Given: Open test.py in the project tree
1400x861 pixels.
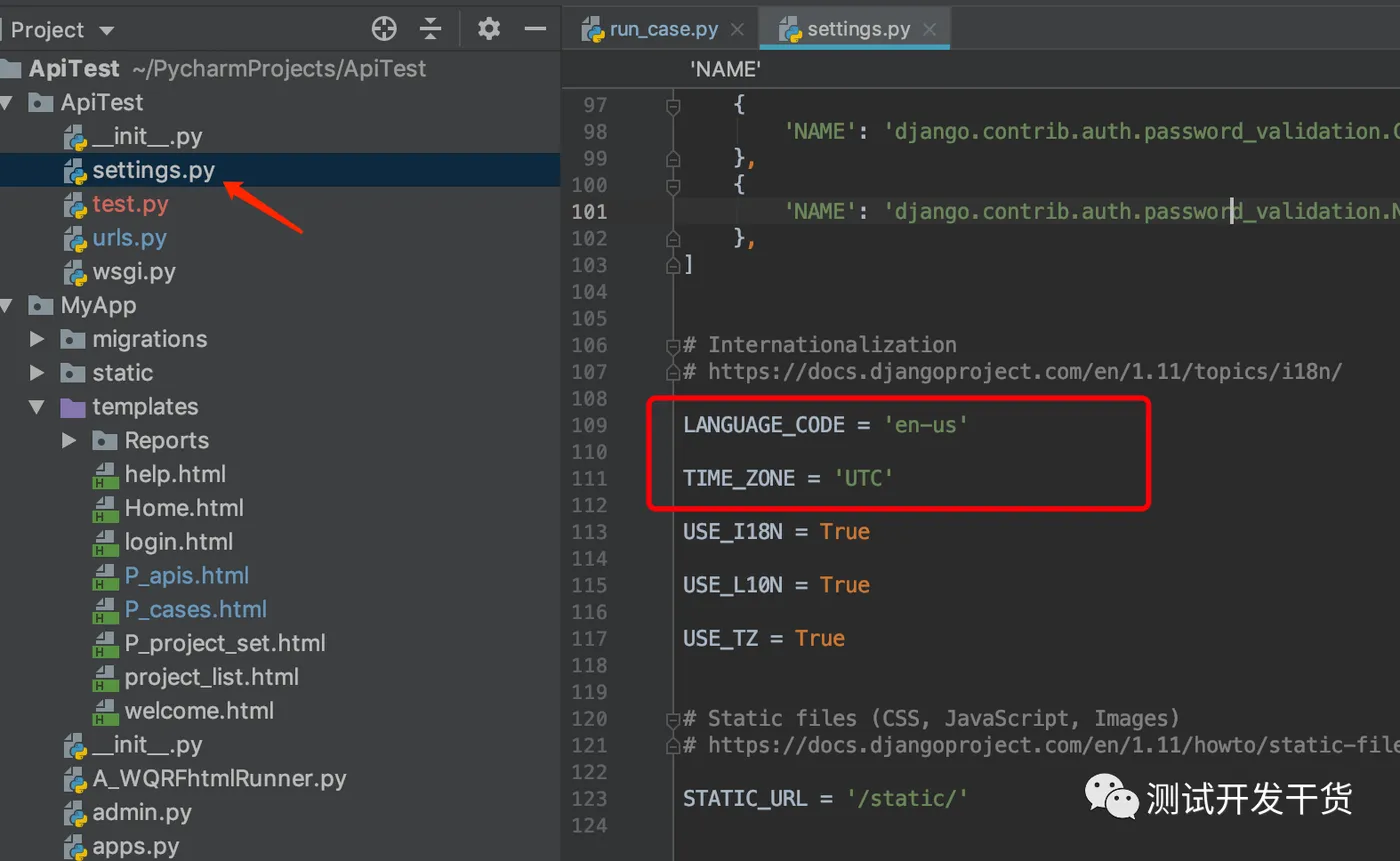Looking at the screenshot, I should pos(130,204).
